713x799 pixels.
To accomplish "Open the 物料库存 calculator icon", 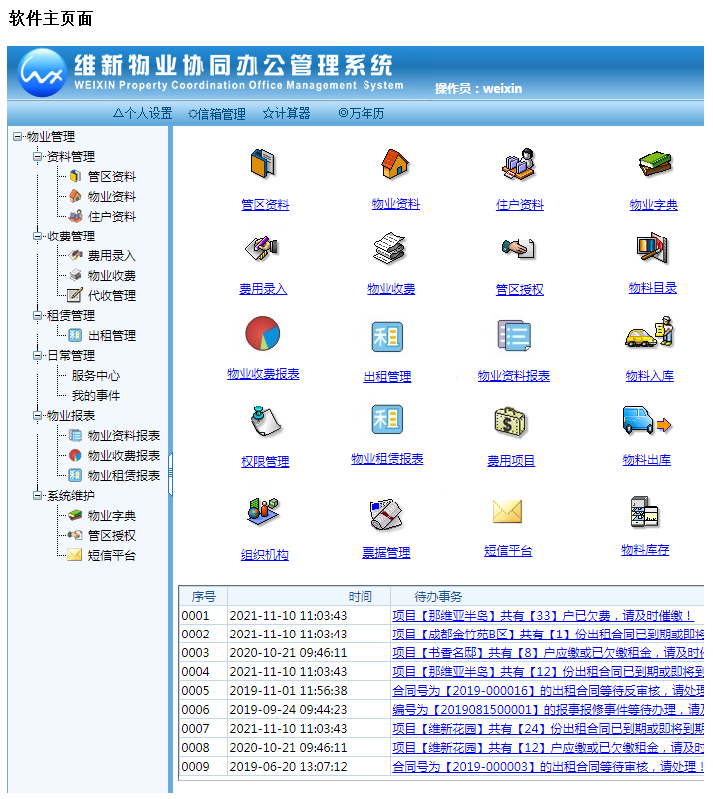I will [645, 512].
